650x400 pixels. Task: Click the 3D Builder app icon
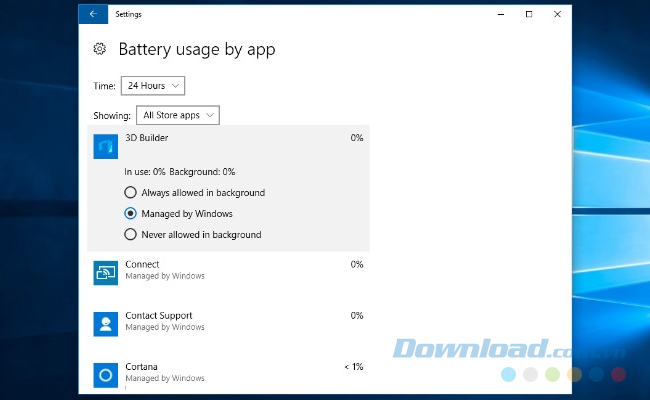(106, 148)
